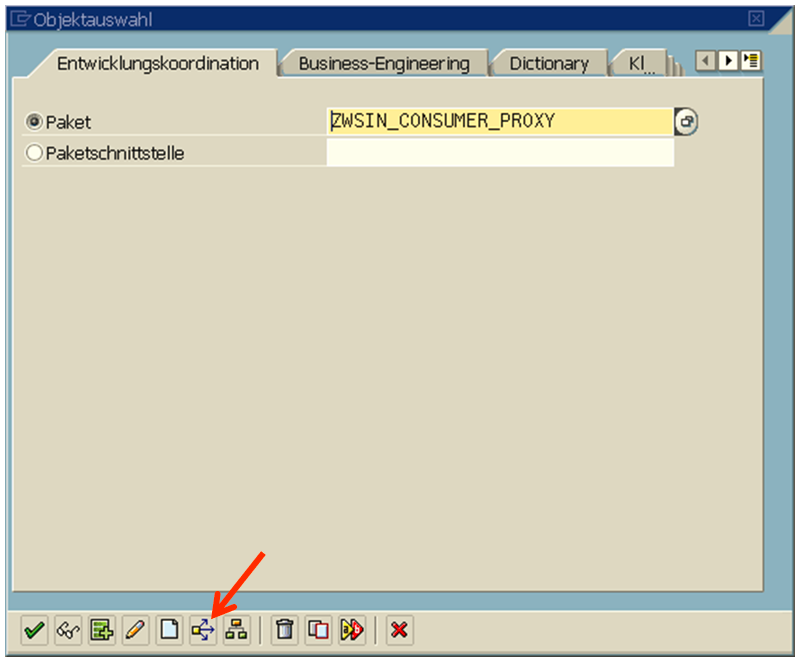Click the where-used list arrows icon
The width and height of the screenshot is (797, 662).
(x=203, y=630)
